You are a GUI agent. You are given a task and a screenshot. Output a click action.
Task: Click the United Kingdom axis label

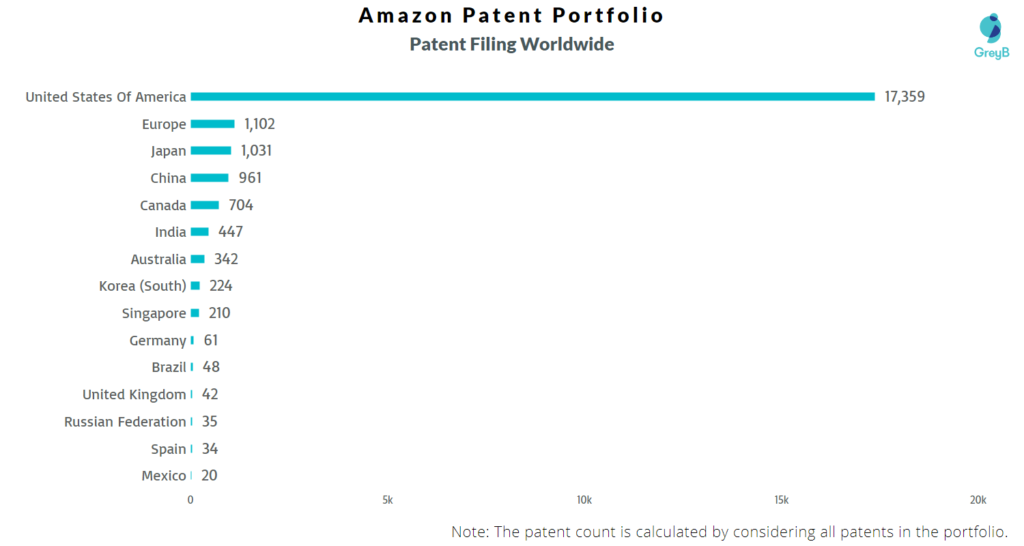[x=134, y=395]
